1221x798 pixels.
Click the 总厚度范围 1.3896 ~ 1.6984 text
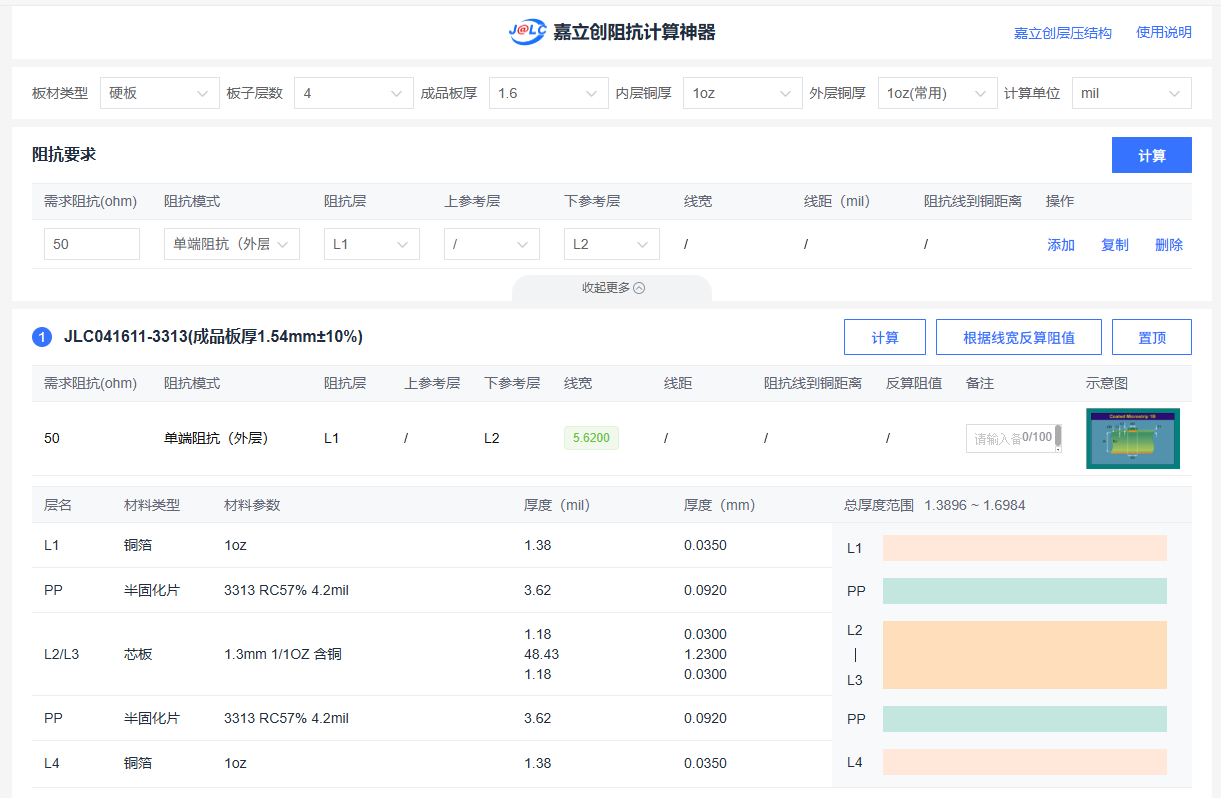935,505
